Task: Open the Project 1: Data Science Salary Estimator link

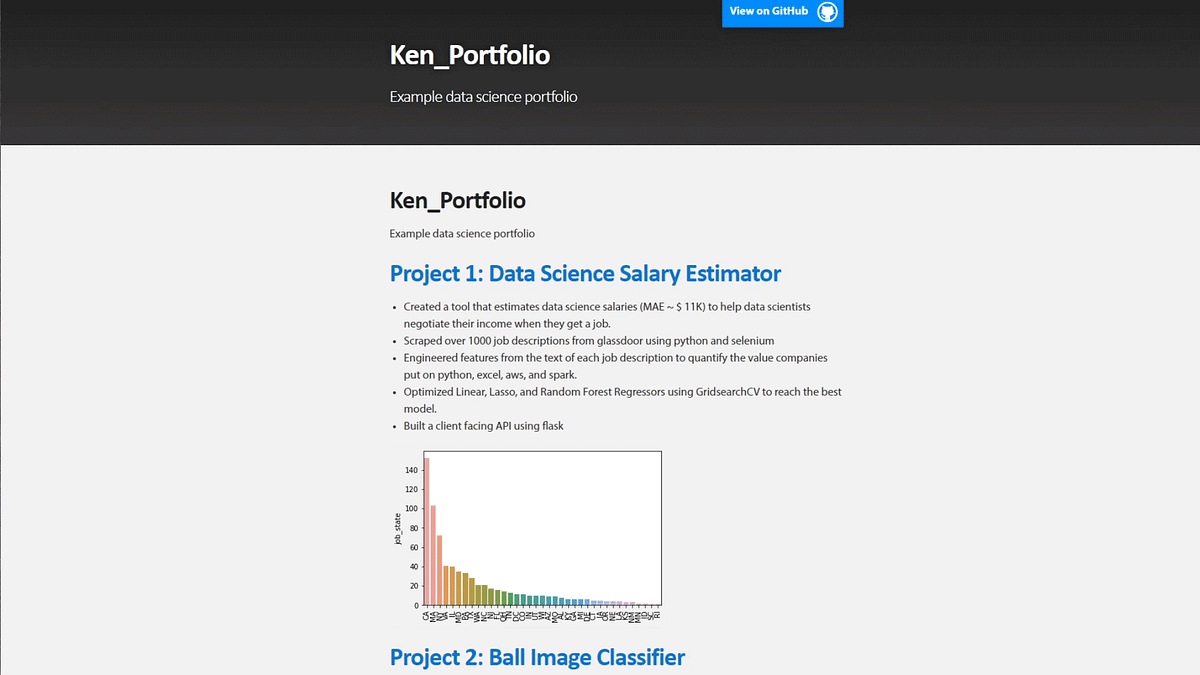Action: click(585, 273)
